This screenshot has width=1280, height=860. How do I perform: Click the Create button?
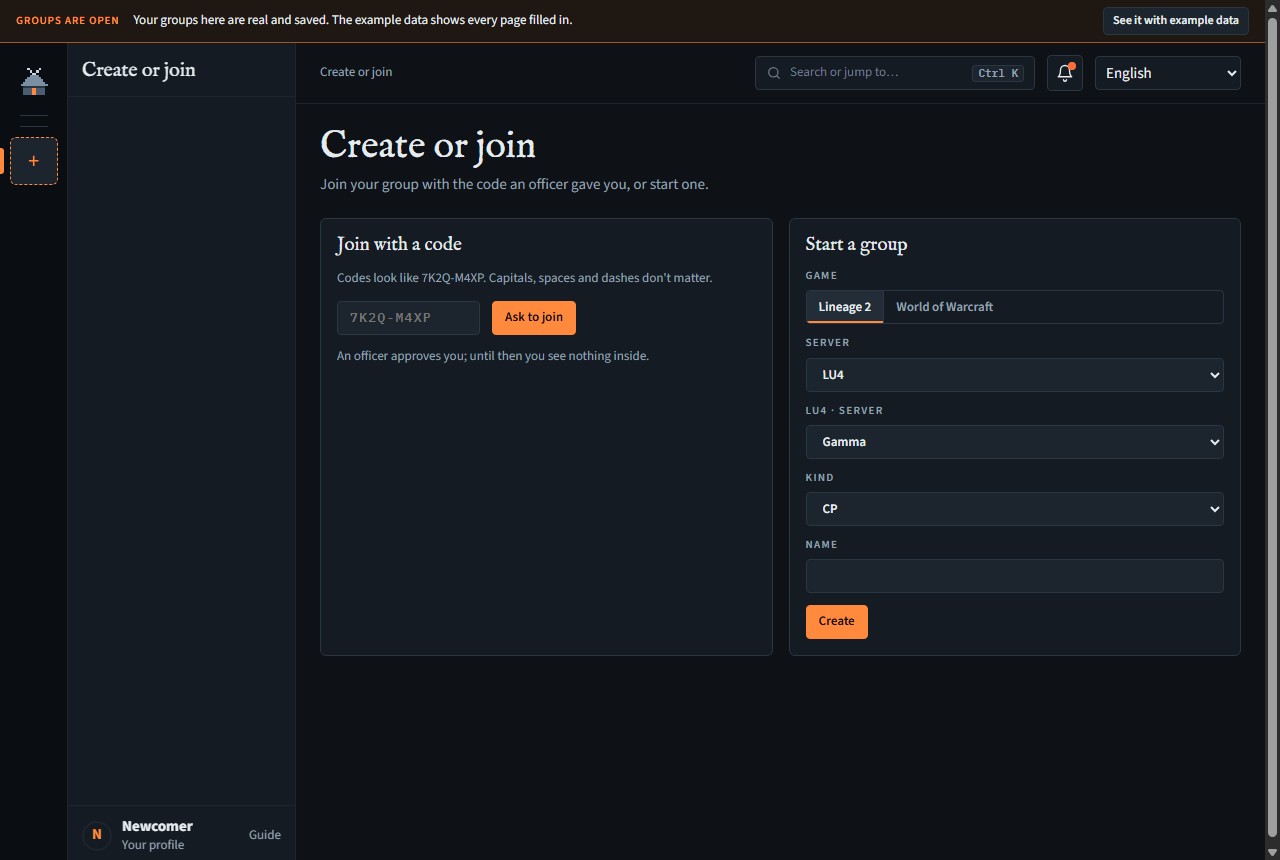837,622
